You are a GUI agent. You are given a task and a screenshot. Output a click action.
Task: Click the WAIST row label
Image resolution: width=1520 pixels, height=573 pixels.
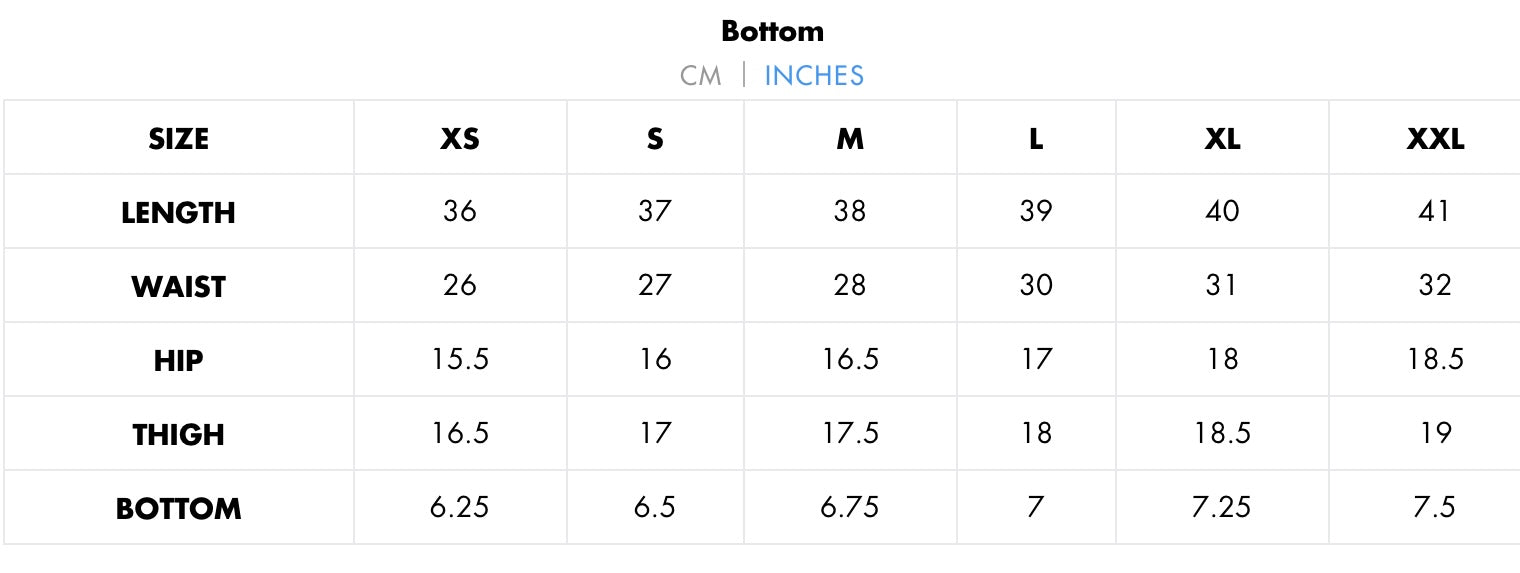tap(178, 287)
